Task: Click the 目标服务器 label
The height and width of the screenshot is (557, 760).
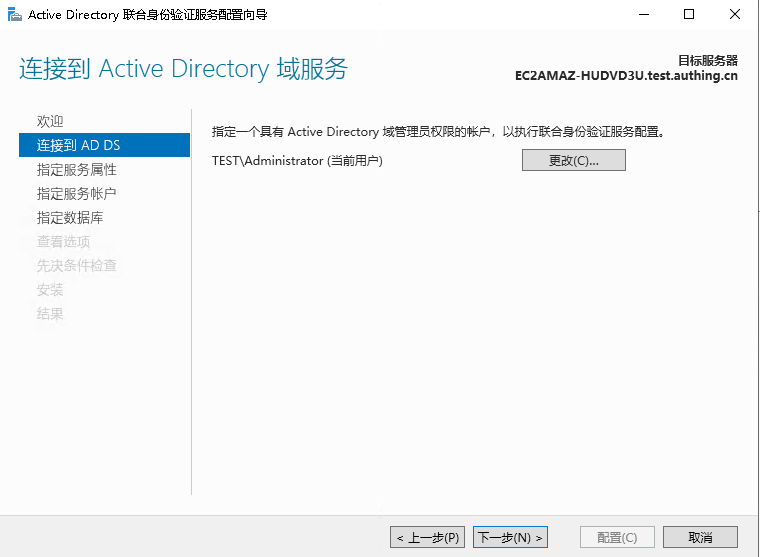Action: [x=708, y=61]
